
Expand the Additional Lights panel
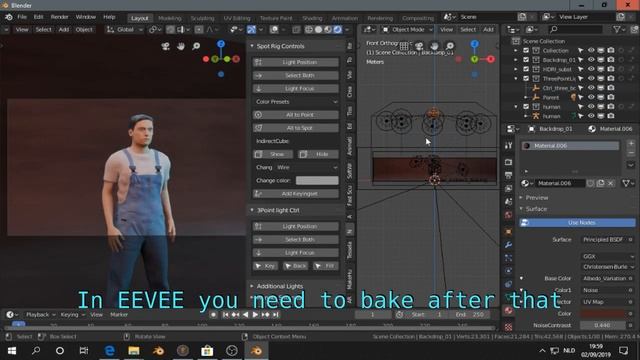tap(252, 286)
